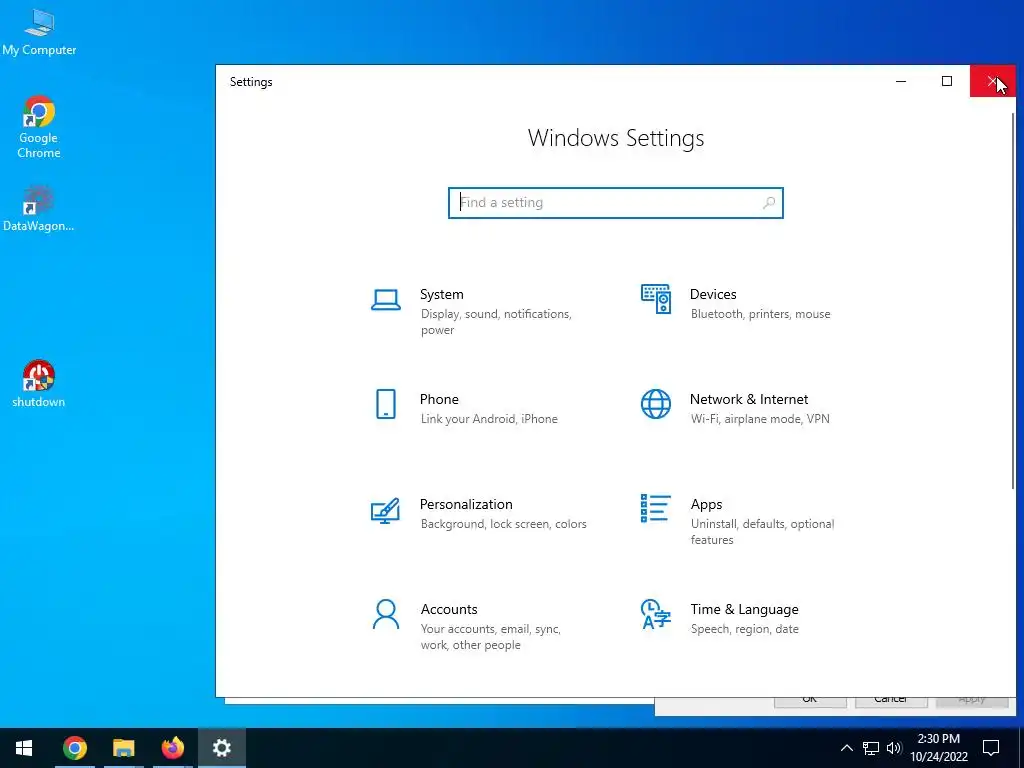1024x768 pixels.
Task: Open the volume speaker tray icon
Action: (x=894, y=748)
